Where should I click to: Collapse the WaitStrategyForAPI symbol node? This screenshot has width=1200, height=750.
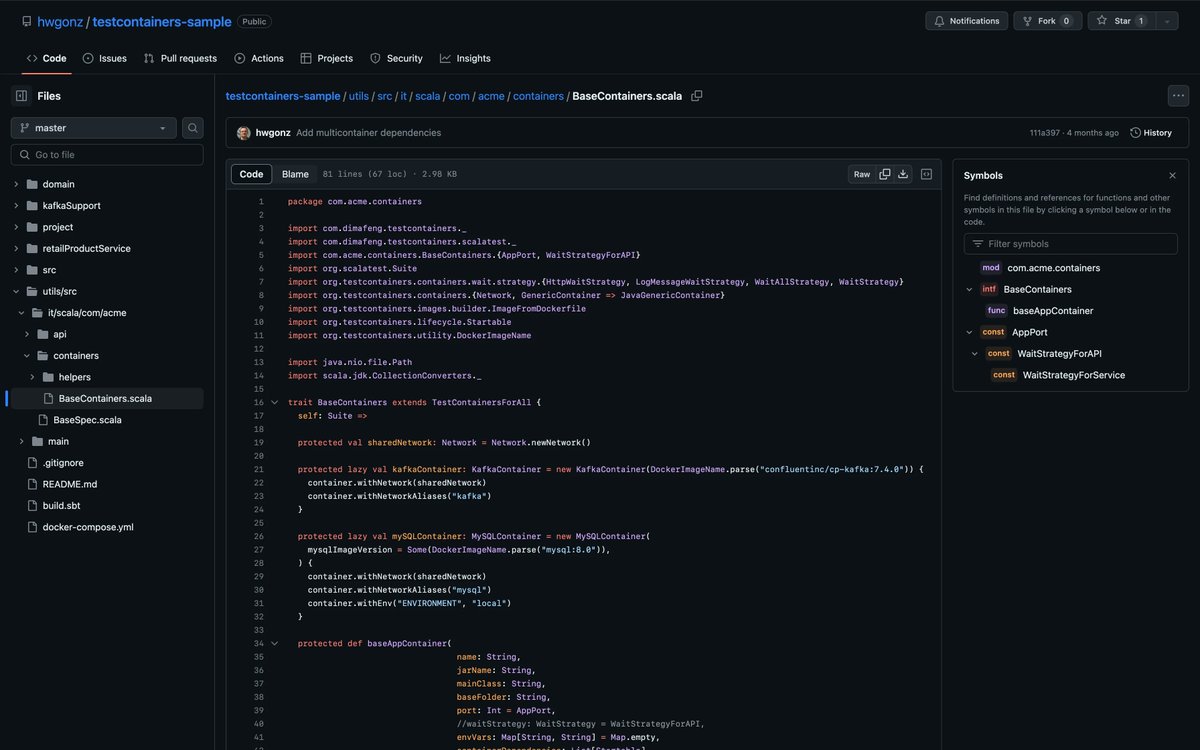975,354
